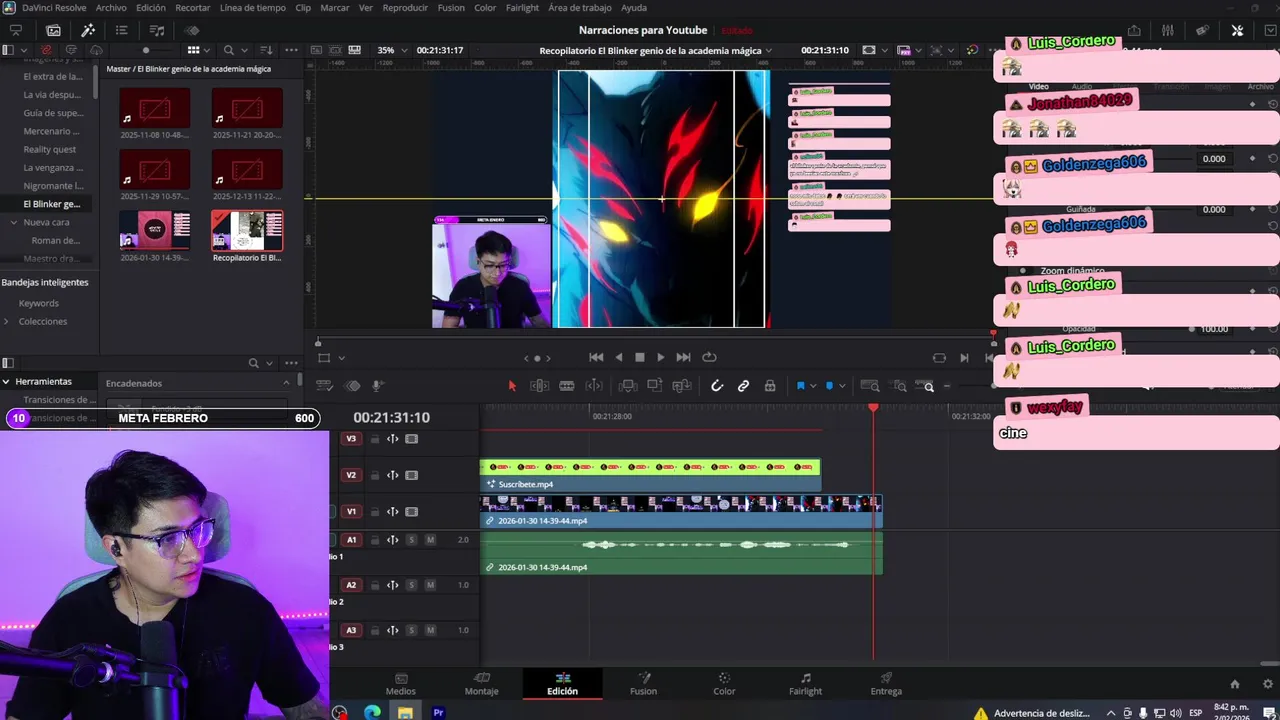Disable video track V2 filmstrip icon
The width and height of the screenshot is (1280, 720).
tap(411, 475)
